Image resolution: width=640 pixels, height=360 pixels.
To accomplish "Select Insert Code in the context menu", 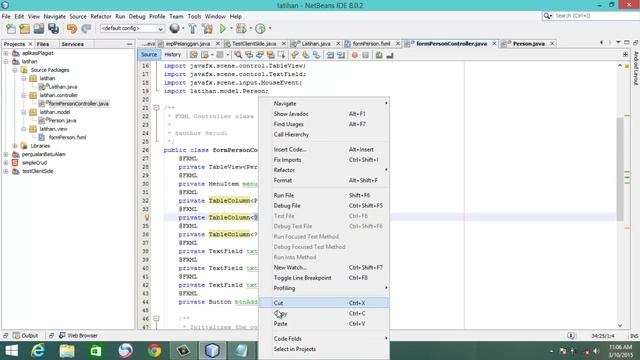I will point(324,149).
